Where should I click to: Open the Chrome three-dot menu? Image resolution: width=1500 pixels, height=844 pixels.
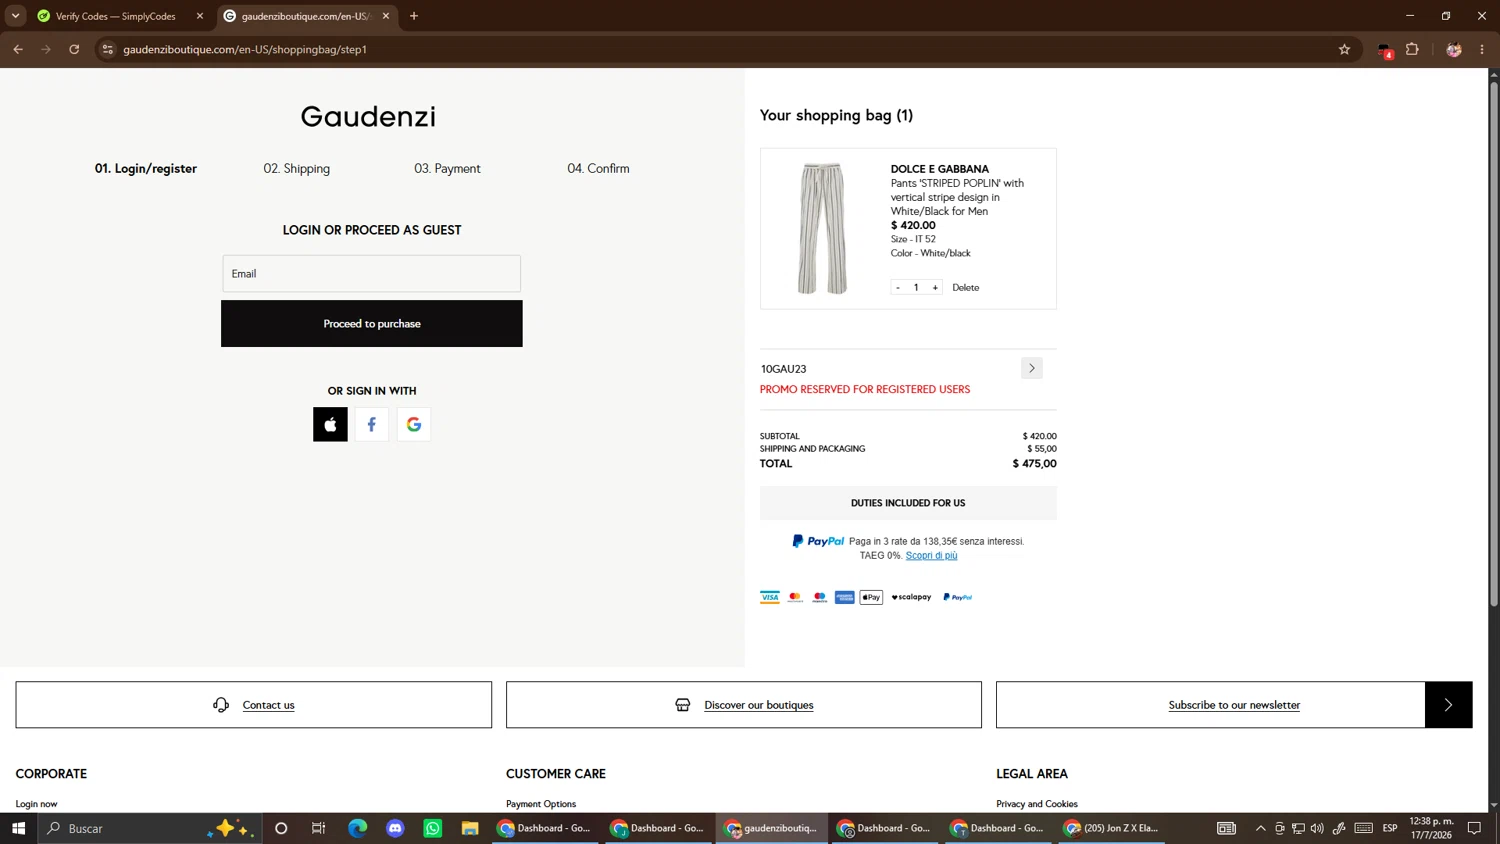pos(1482,49)
